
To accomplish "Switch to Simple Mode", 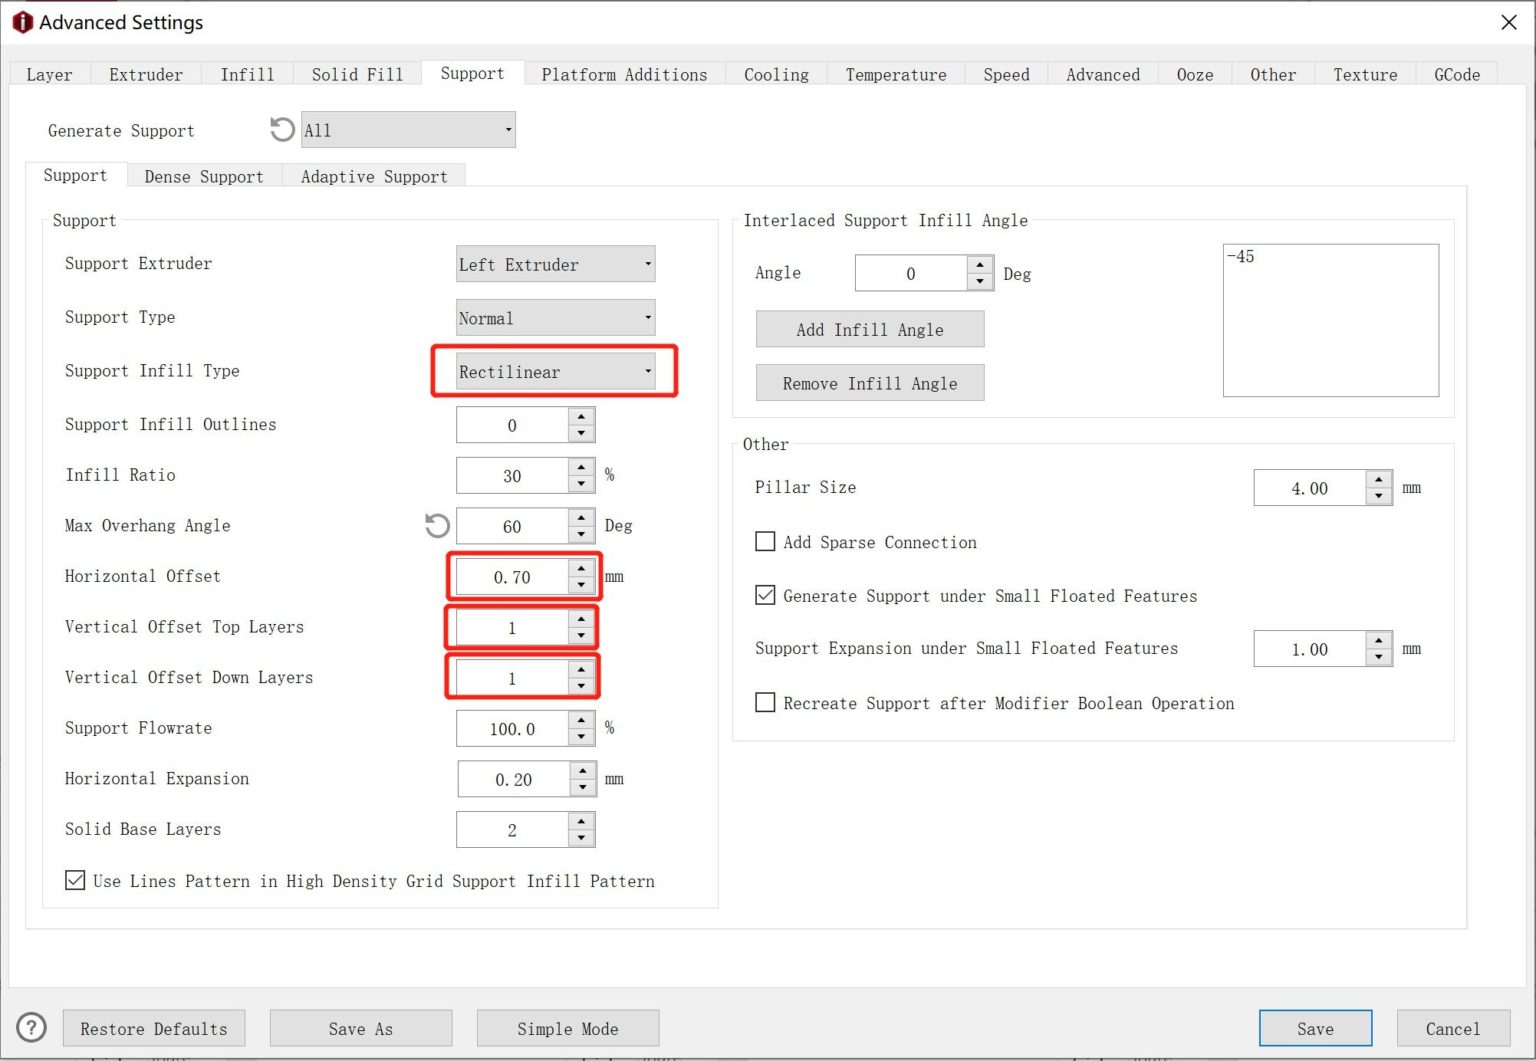I will pos(567,1027).
